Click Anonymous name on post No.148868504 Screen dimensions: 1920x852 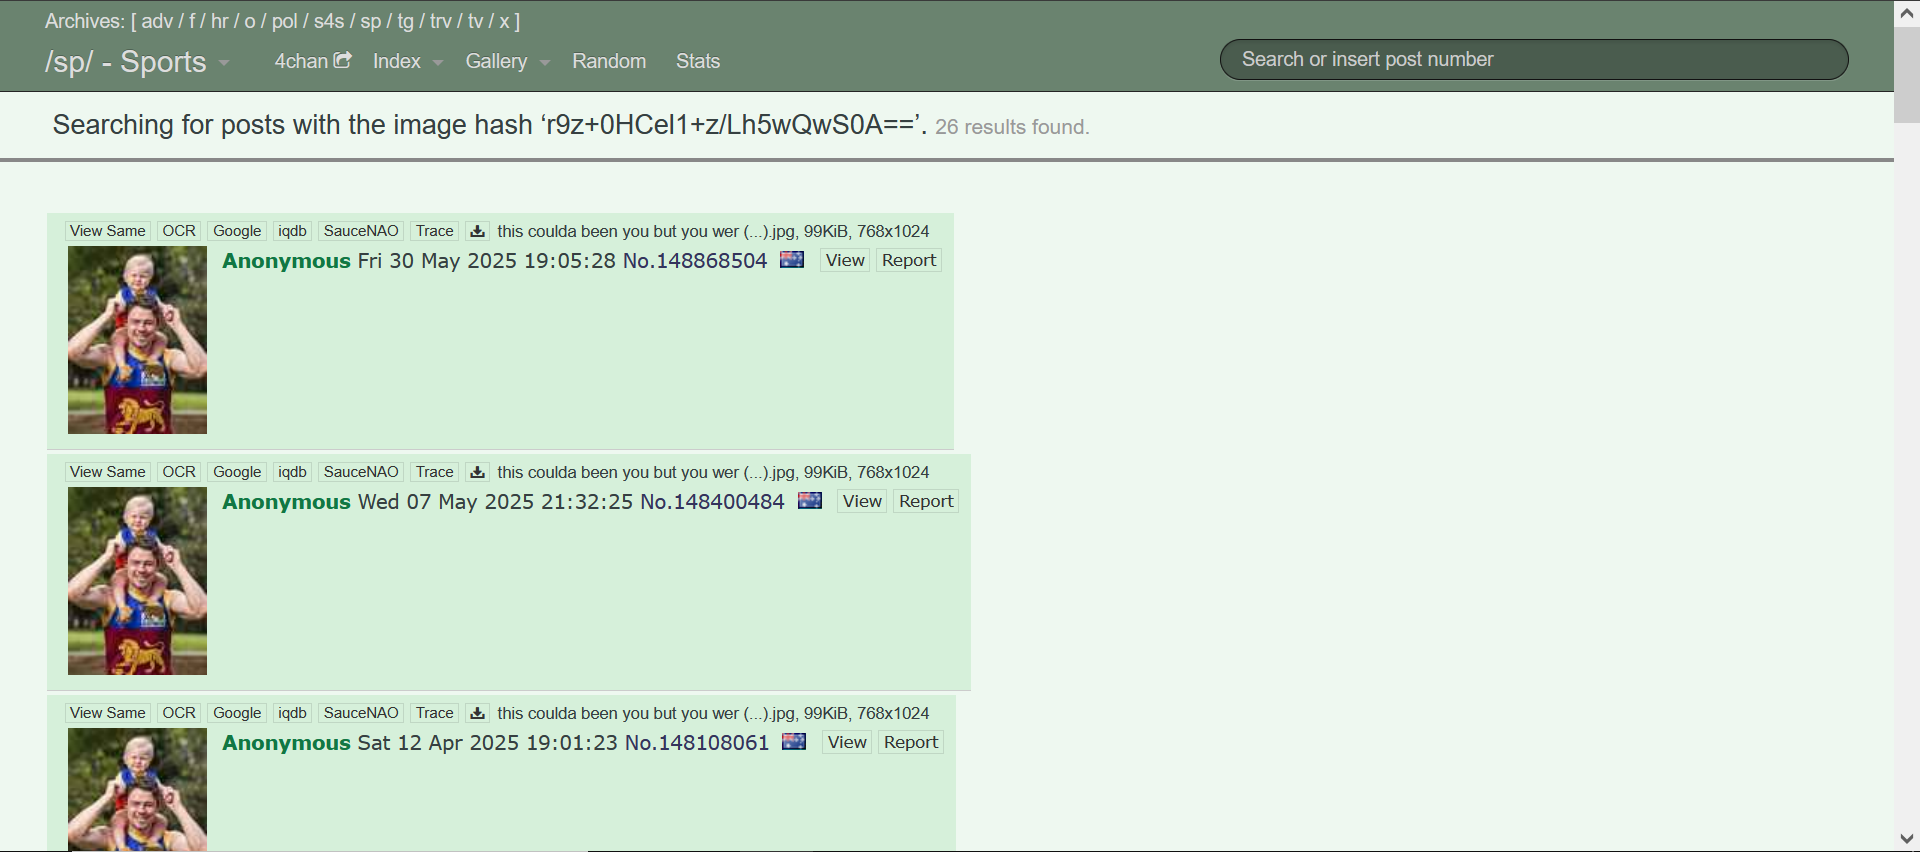click(x=286, y=260)
